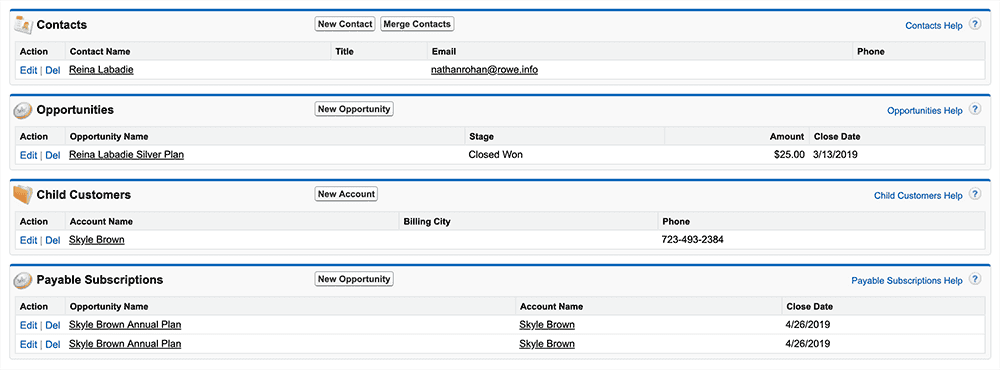Click the Billing City column header
Screen dimensions: 1000x370
click(x=427, y=221)
